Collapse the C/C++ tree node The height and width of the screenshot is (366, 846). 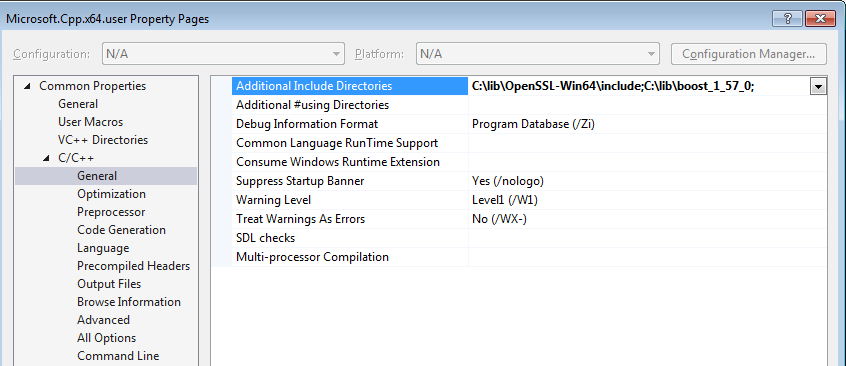tap(46, 158)
